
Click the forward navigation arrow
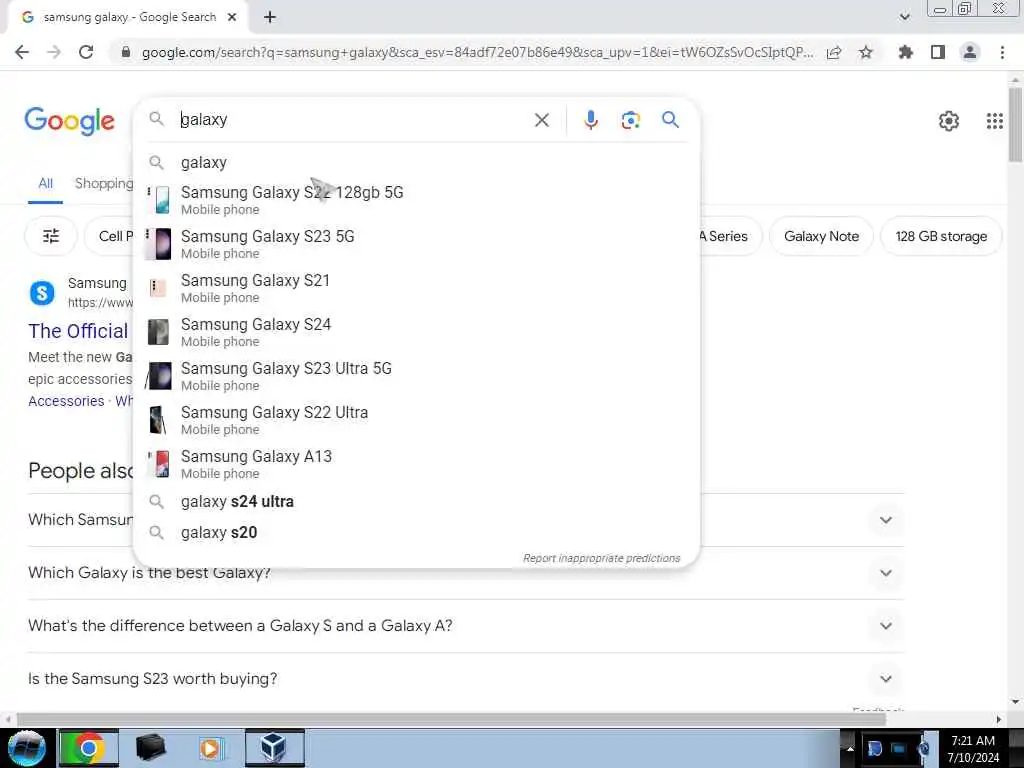[54, 52]
